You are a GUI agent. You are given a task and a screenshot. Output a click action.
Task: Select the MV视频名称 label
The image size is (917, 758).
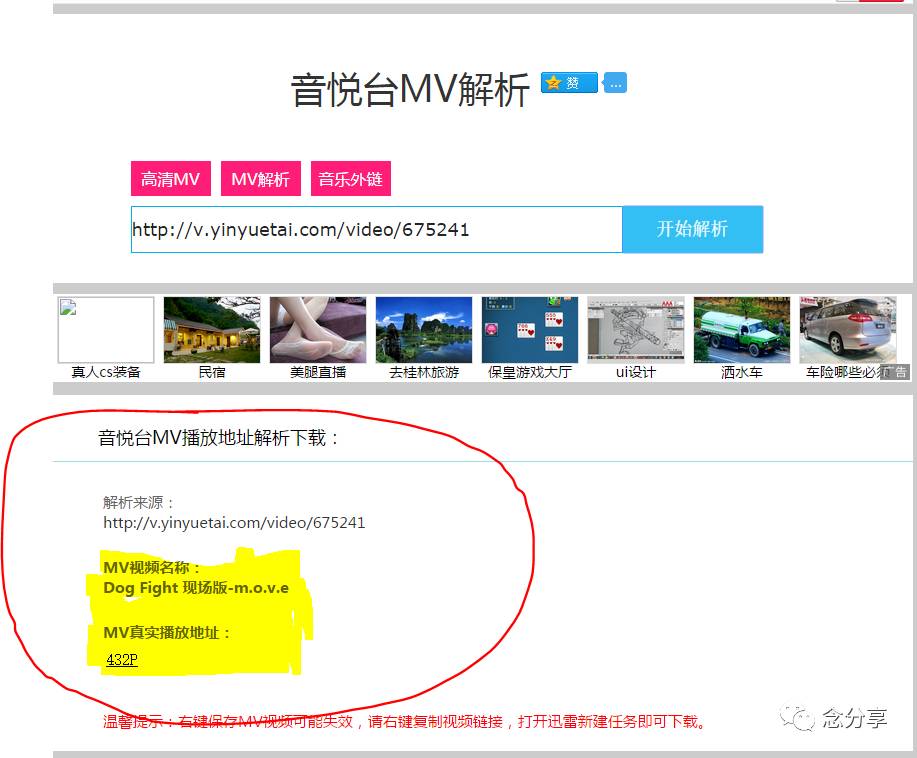pos(152,567)
